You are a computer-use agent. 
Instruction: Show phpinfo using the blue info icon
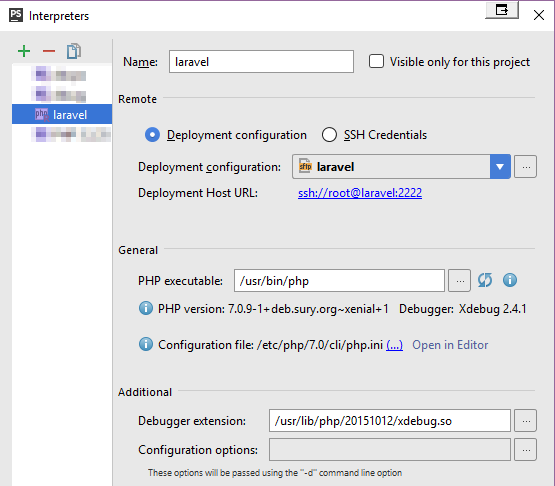510,280
